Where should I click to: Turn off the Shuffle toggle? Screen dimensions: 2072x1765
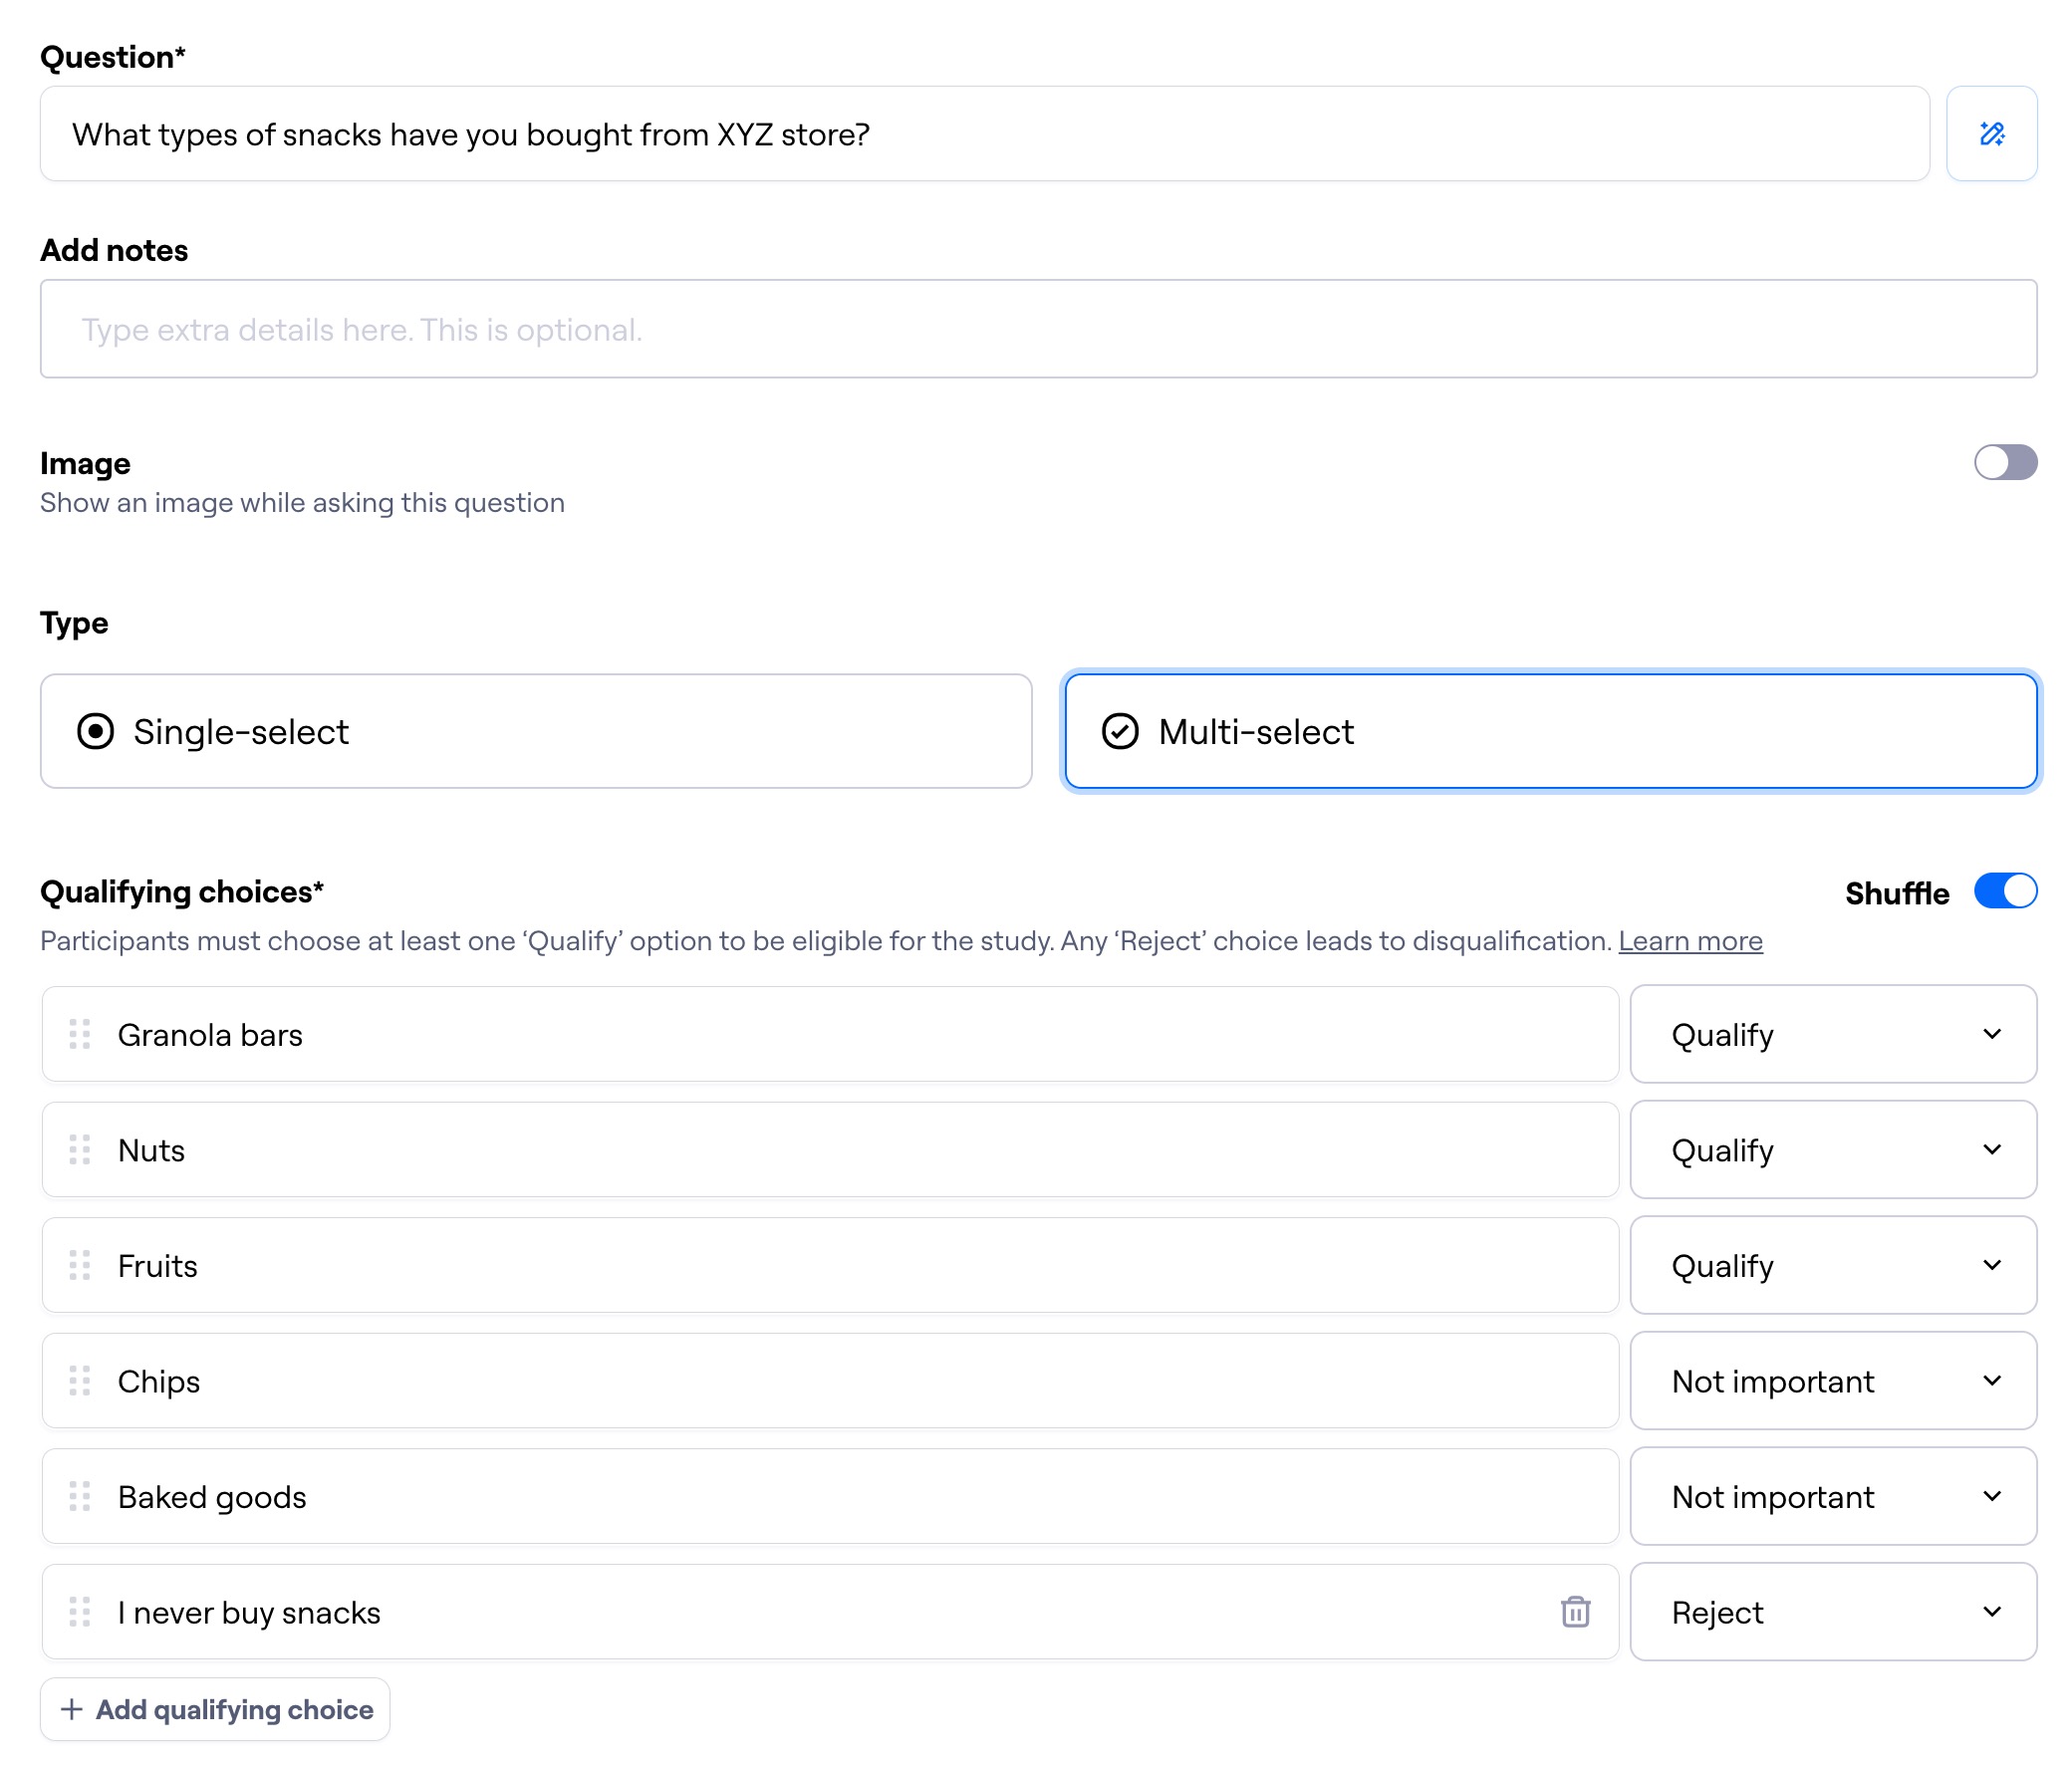click(2004, 890)
